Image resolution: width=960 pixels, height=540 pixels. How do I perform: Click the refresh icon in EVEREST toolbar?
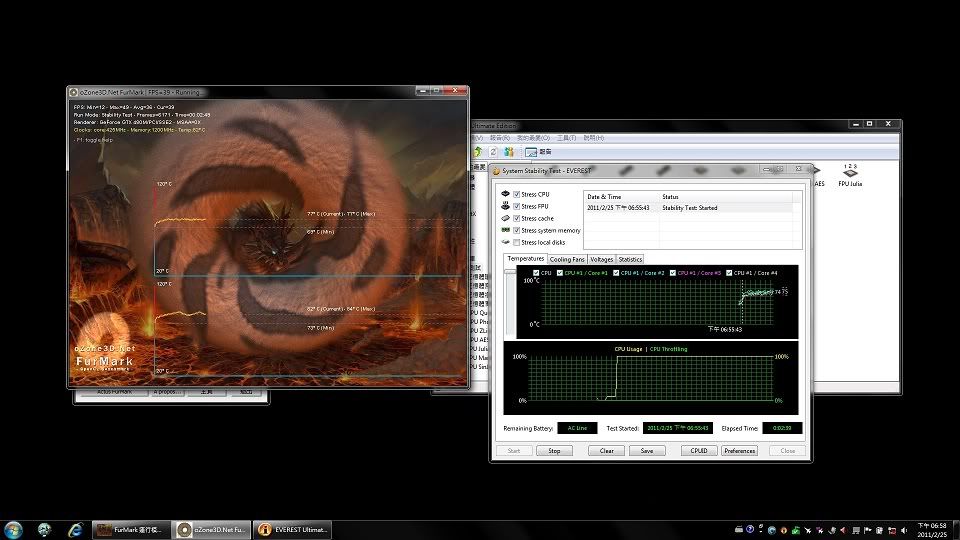(493, 151)
